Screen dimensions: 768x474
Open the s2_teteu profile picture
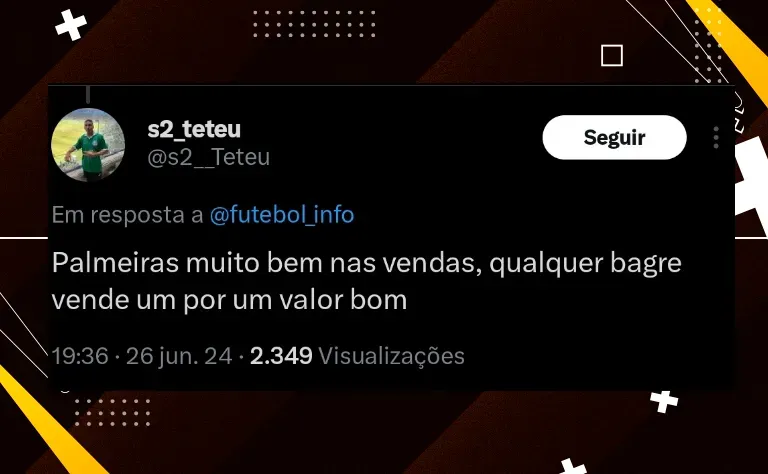tap(88, 145)
